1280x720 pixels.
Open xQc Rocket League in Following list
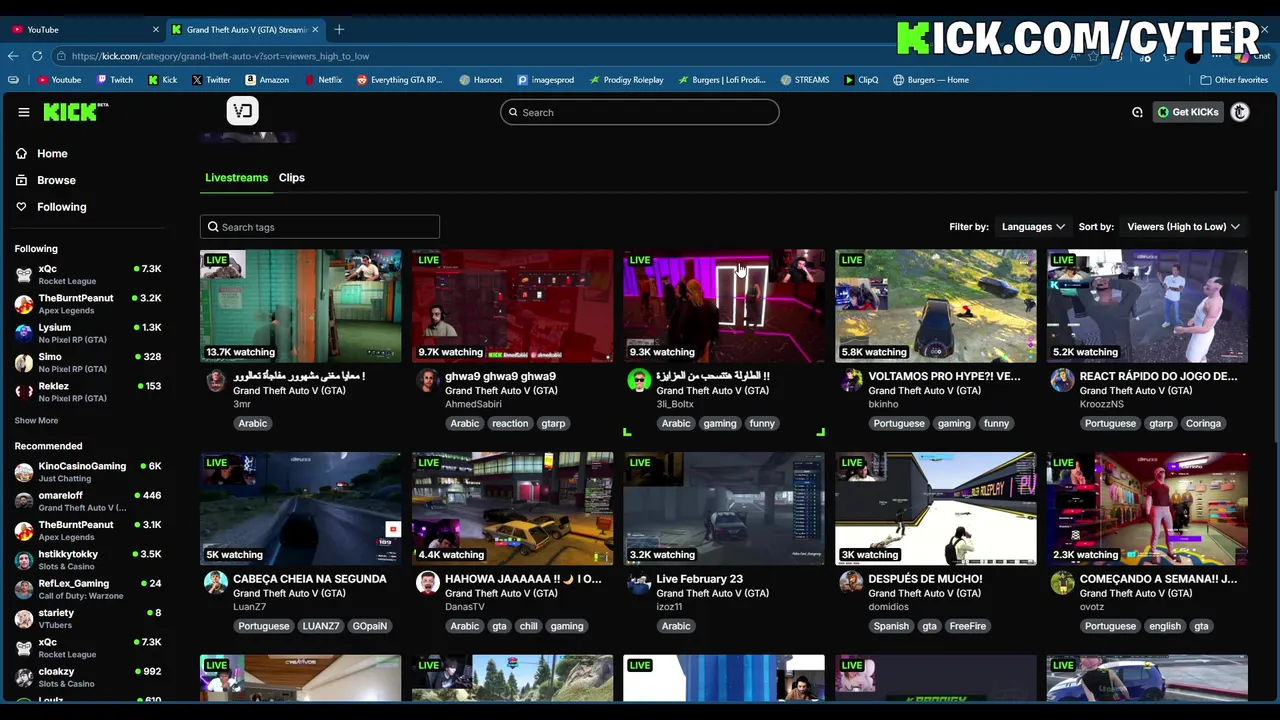[88, 275]
